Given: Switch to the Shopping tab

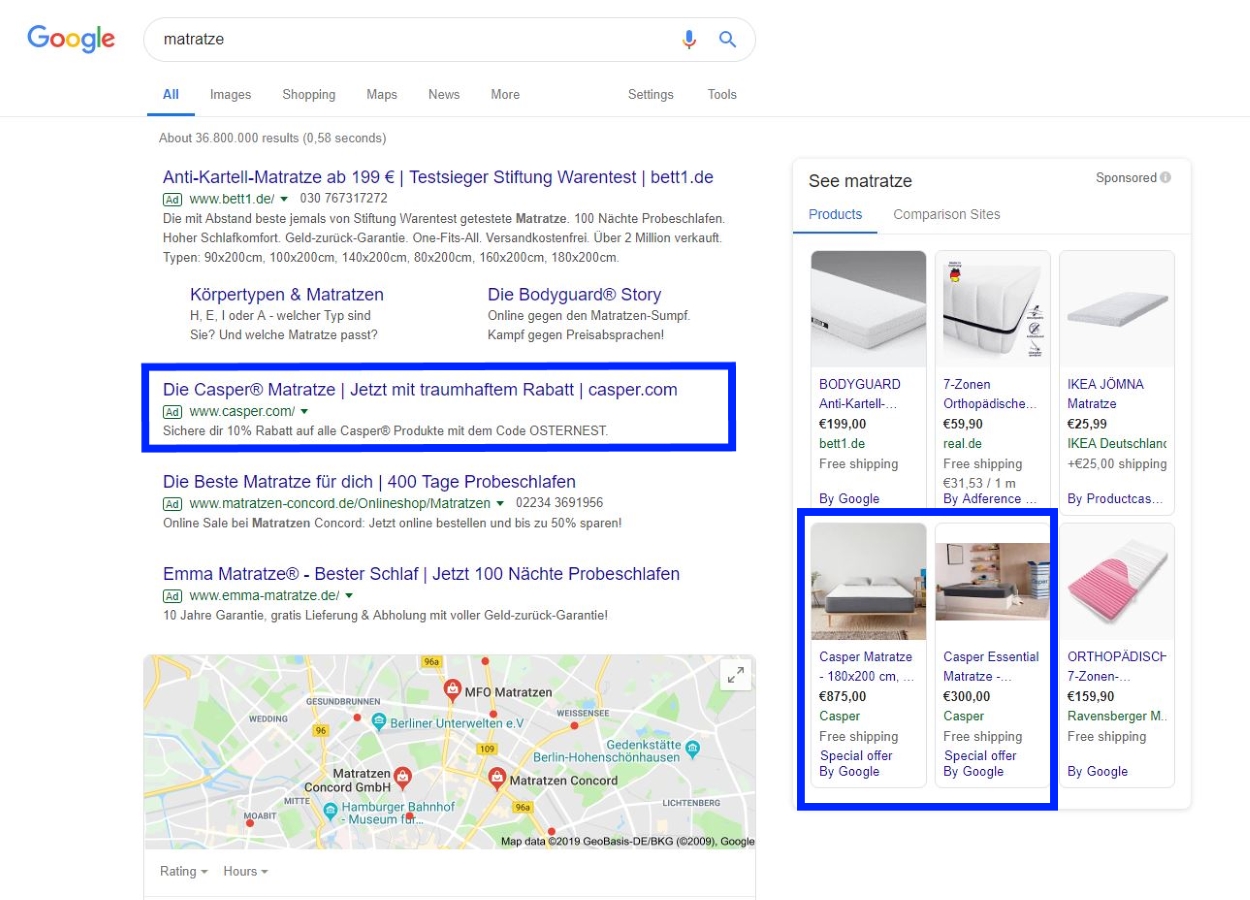Looking at the screenshot, I should [x=309, y=94].
